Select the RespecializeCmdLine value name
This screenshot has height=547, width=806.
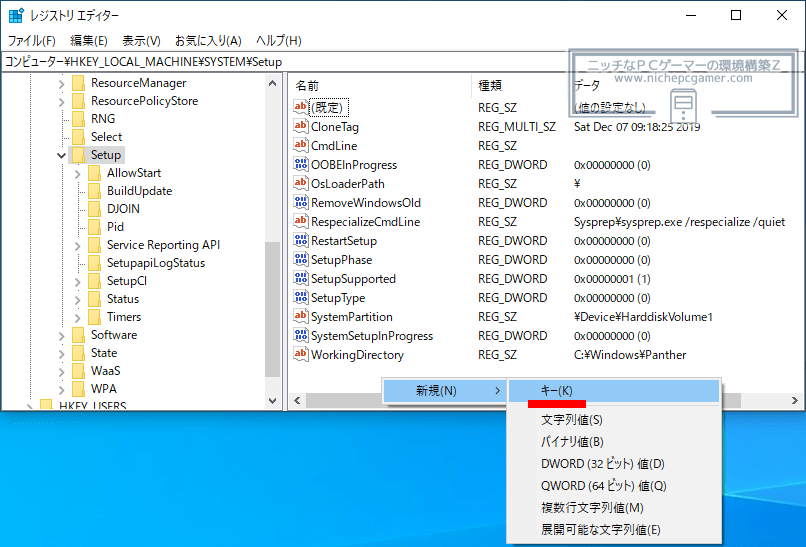[x=365, y=222]
